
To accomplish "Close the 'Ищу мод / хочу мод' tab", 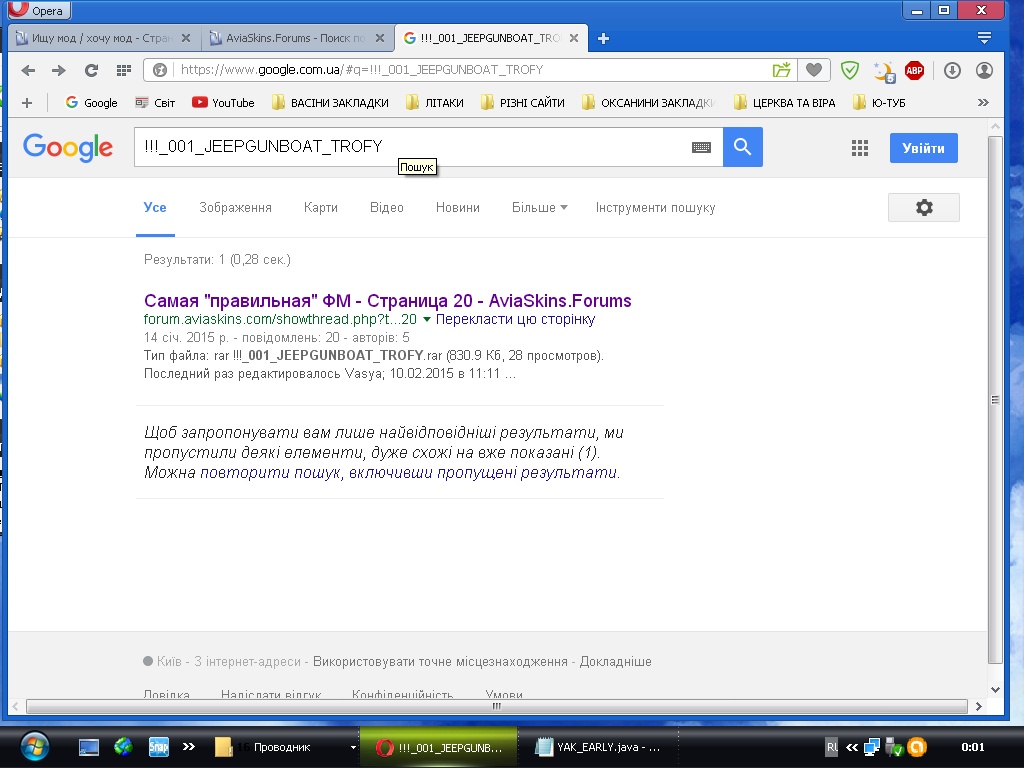I will (186, 39).
